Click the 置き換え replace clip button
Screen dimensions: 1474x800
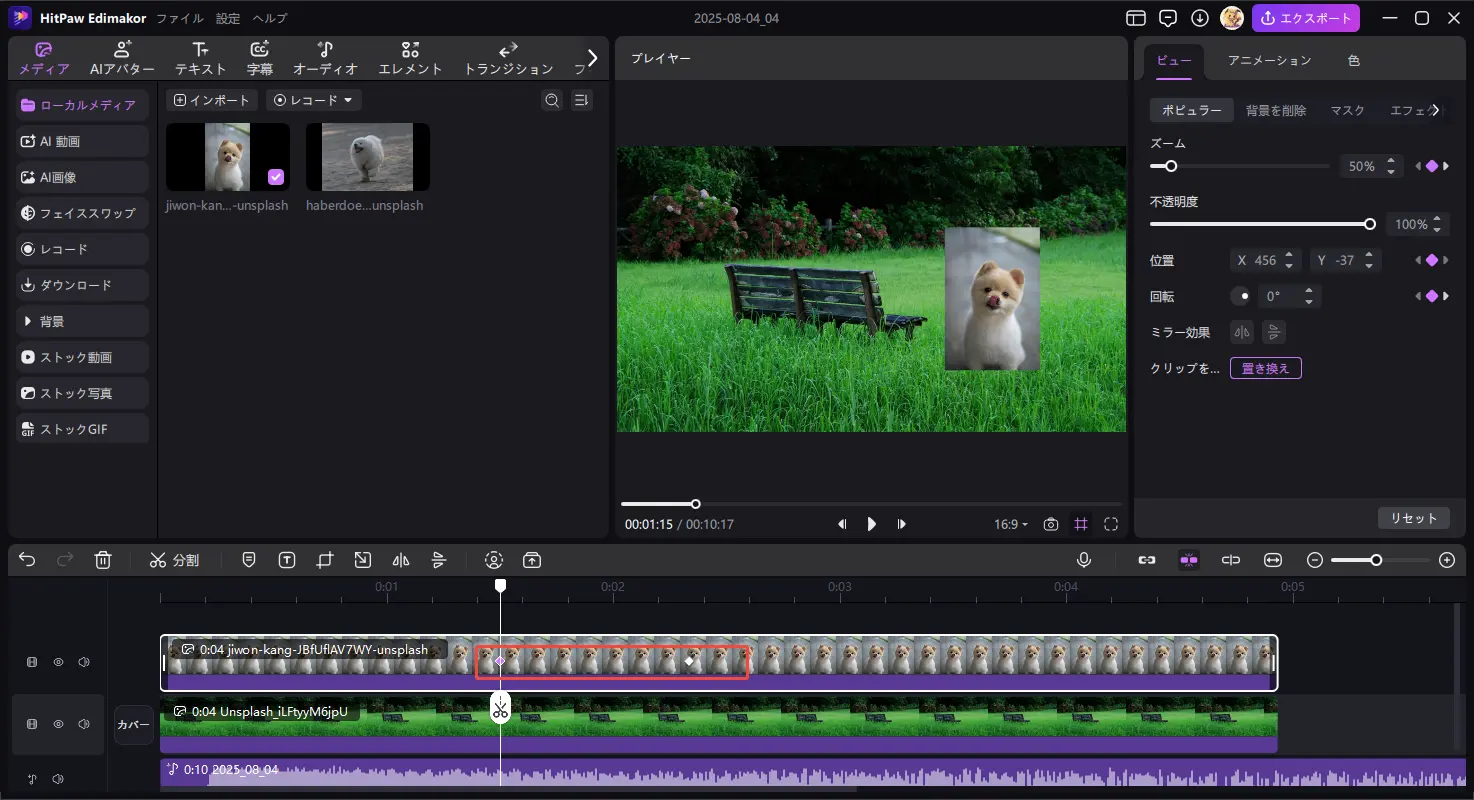click(x=1265, y=368)
